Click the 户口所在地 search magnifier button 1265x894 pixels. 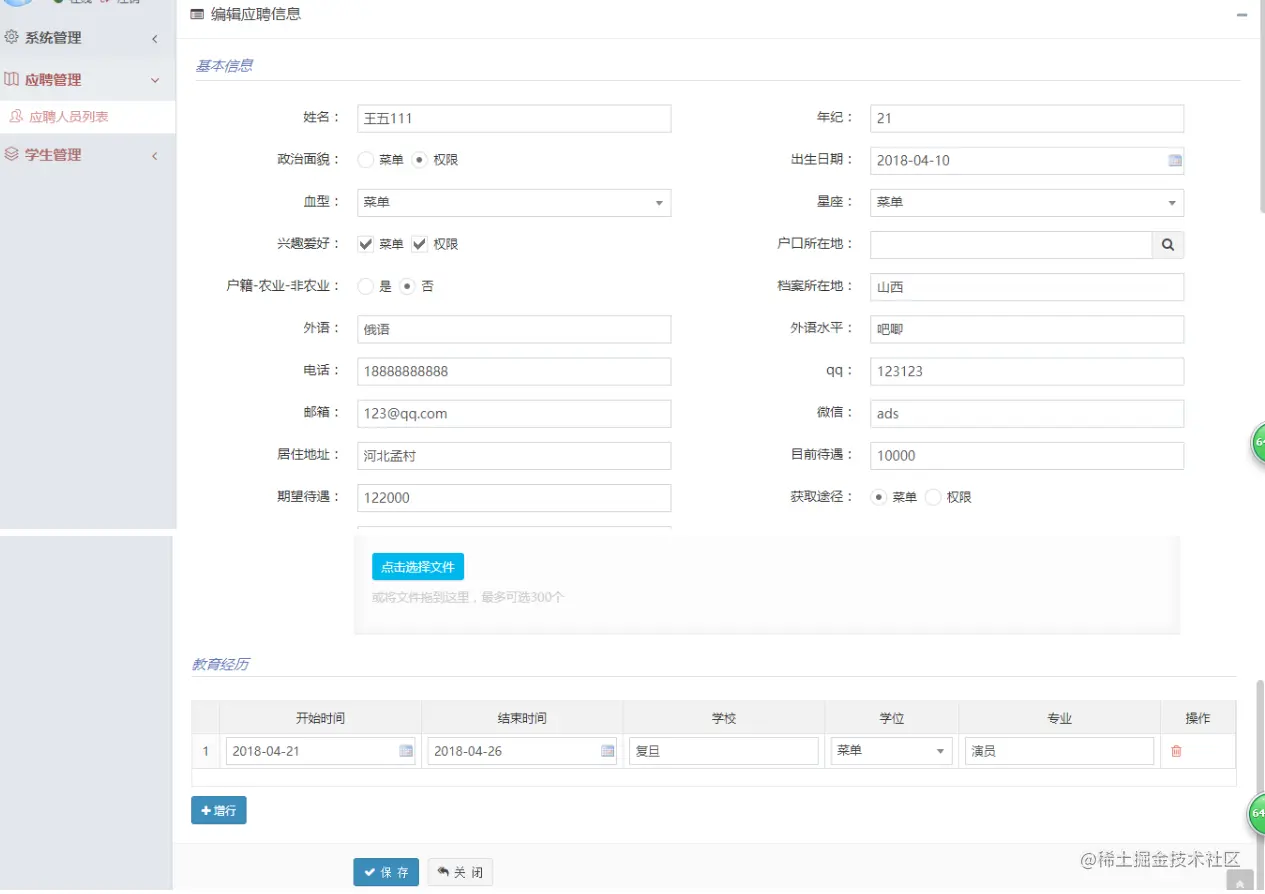(1168, 245)
